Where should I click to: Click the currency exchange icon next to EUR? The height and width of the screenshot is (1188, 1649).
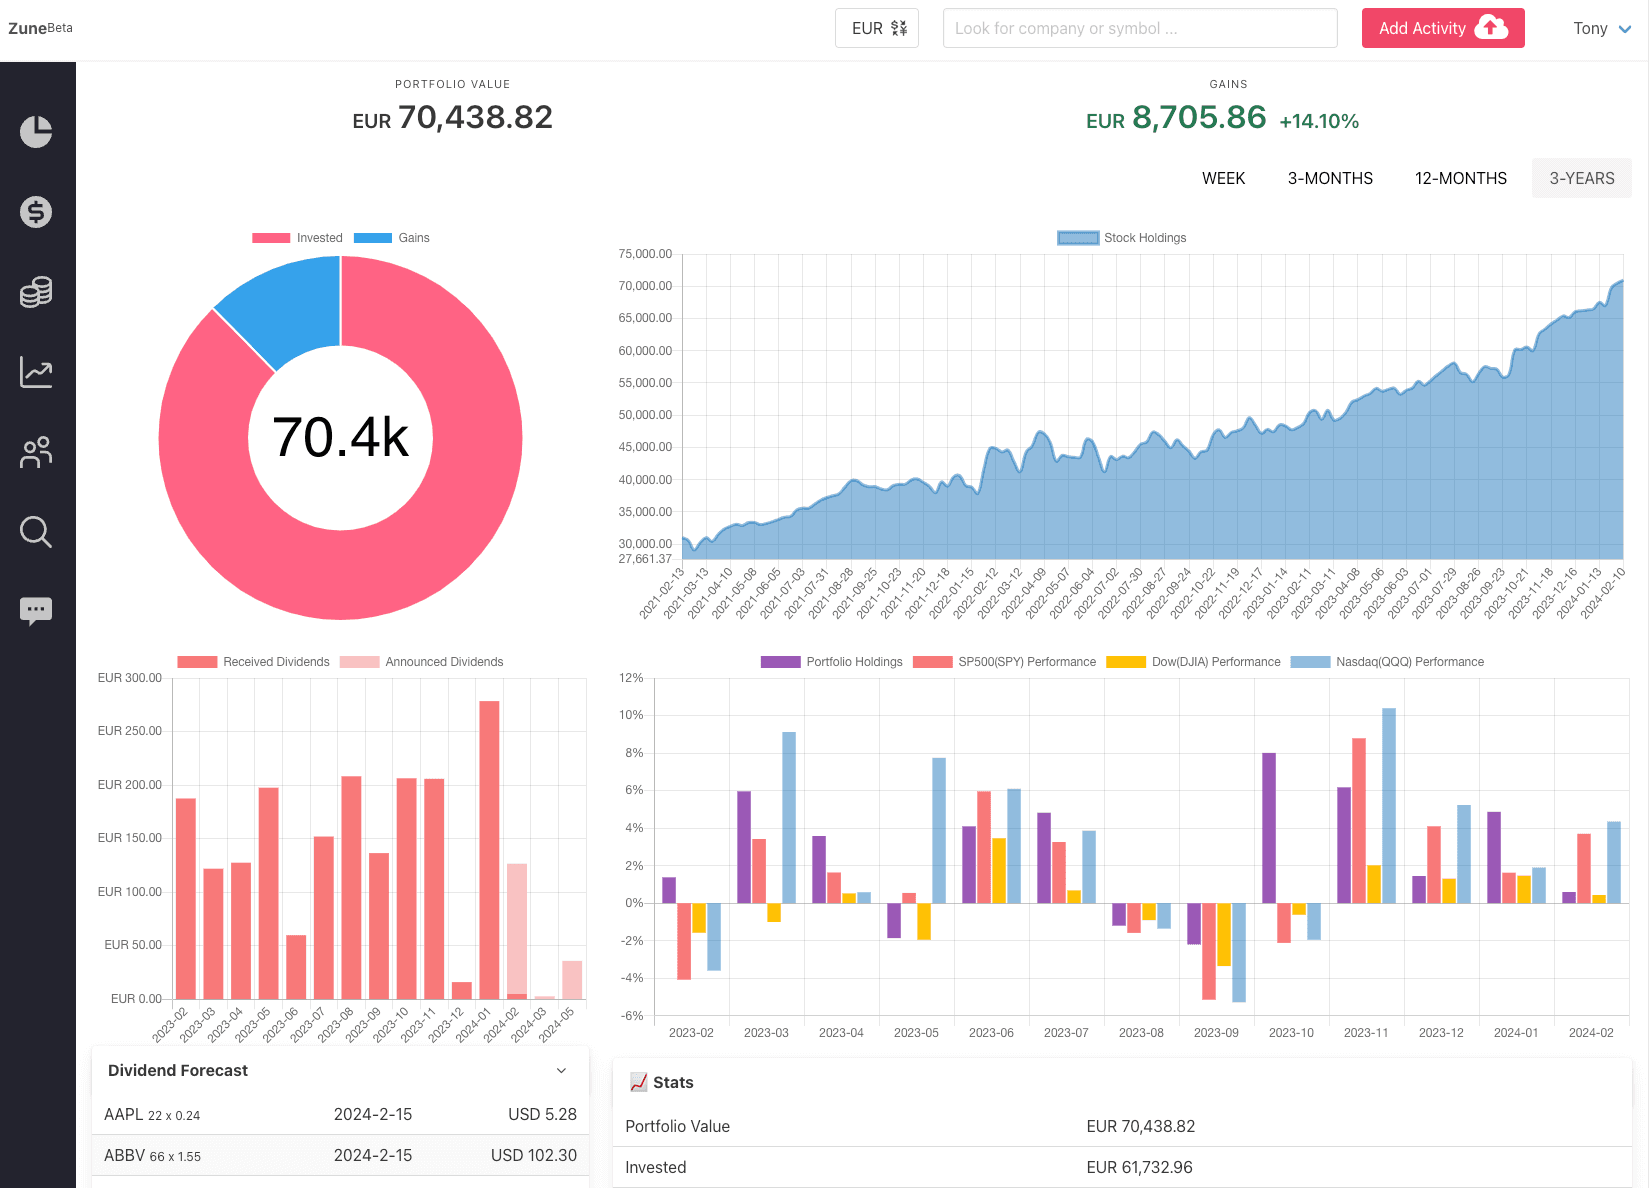tap(897, 28)
